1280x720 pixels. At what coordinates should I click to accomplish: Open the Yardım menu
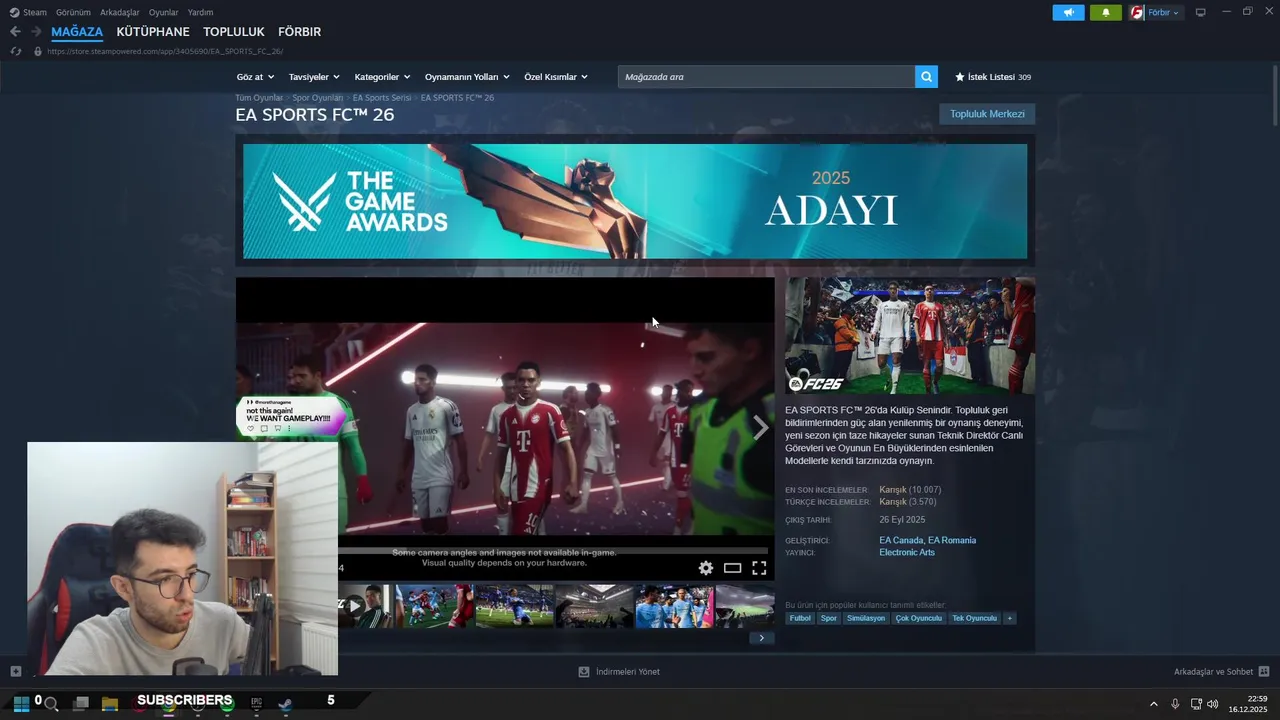(200, 12)
